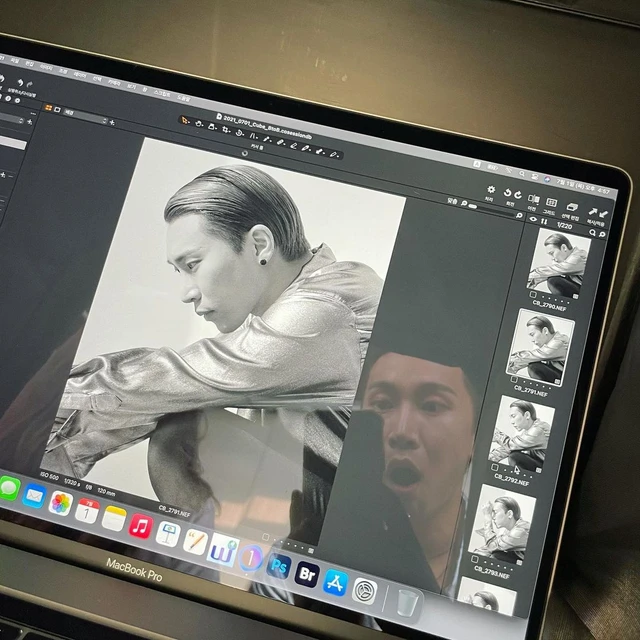This screenshot has height=640, width=640.
Task: Select the orange pointer Select cursor tool
Action: pyautogui.click(x=184, y=120)
